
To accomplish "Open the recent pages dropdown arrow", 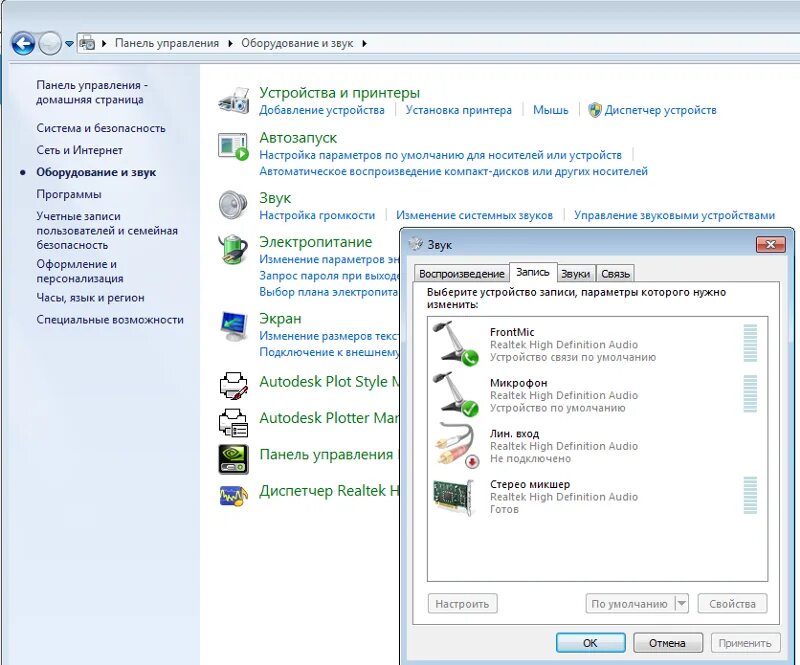I will pos(69,44).
